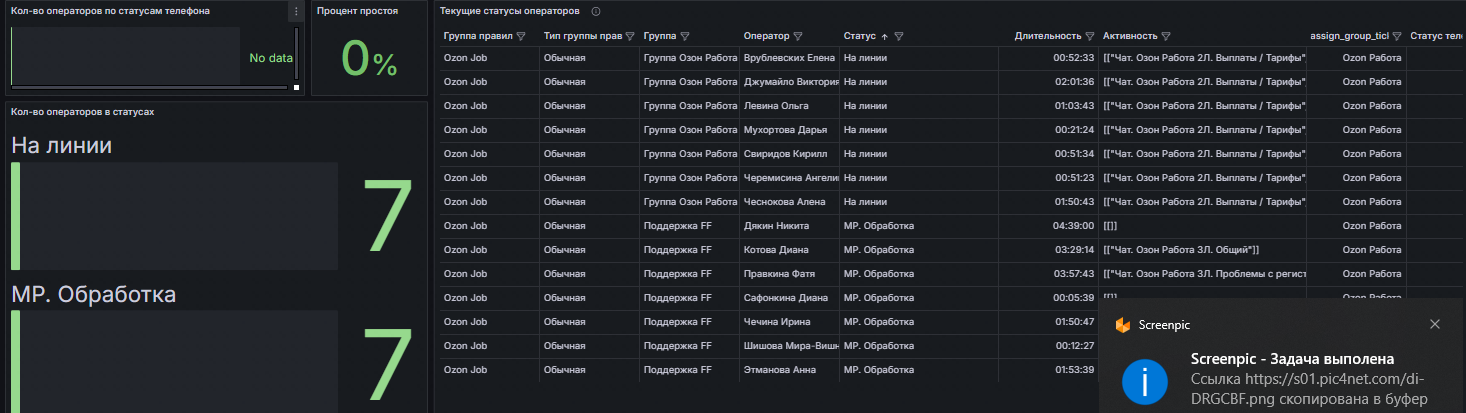Open filter icon for Длительность column
The width and height of the screenshot is (1466, 413).
[1089, 36]
